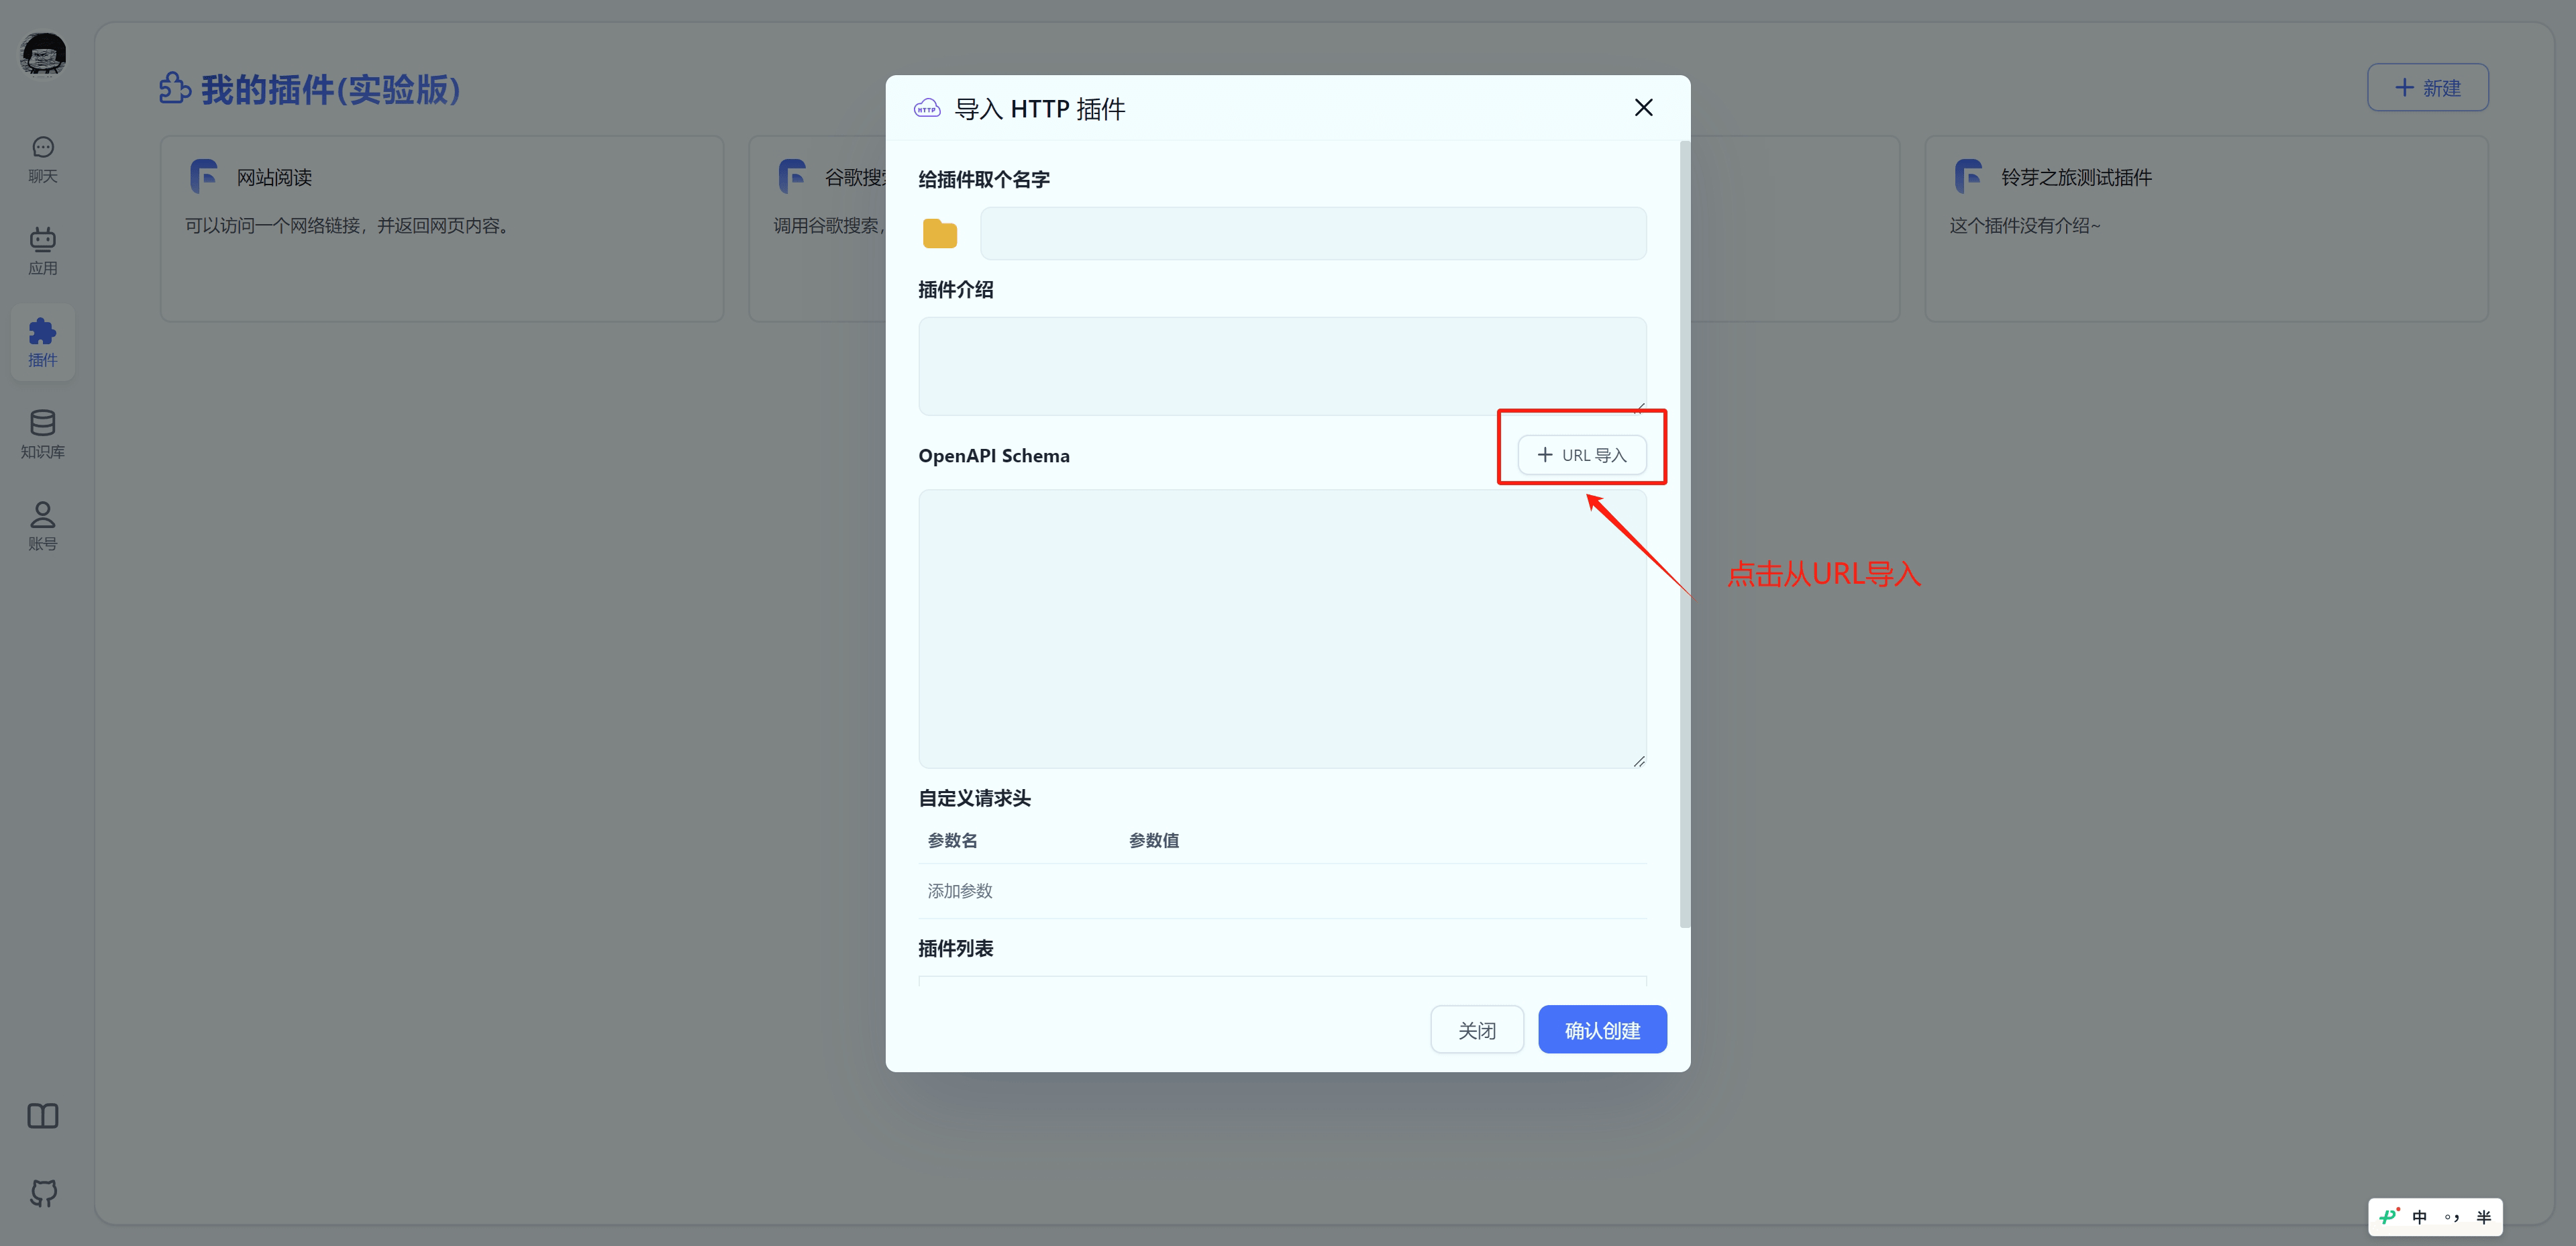2576x1246 pixels.
Task: Click the user avatar at top left
Action: point(43,53)
